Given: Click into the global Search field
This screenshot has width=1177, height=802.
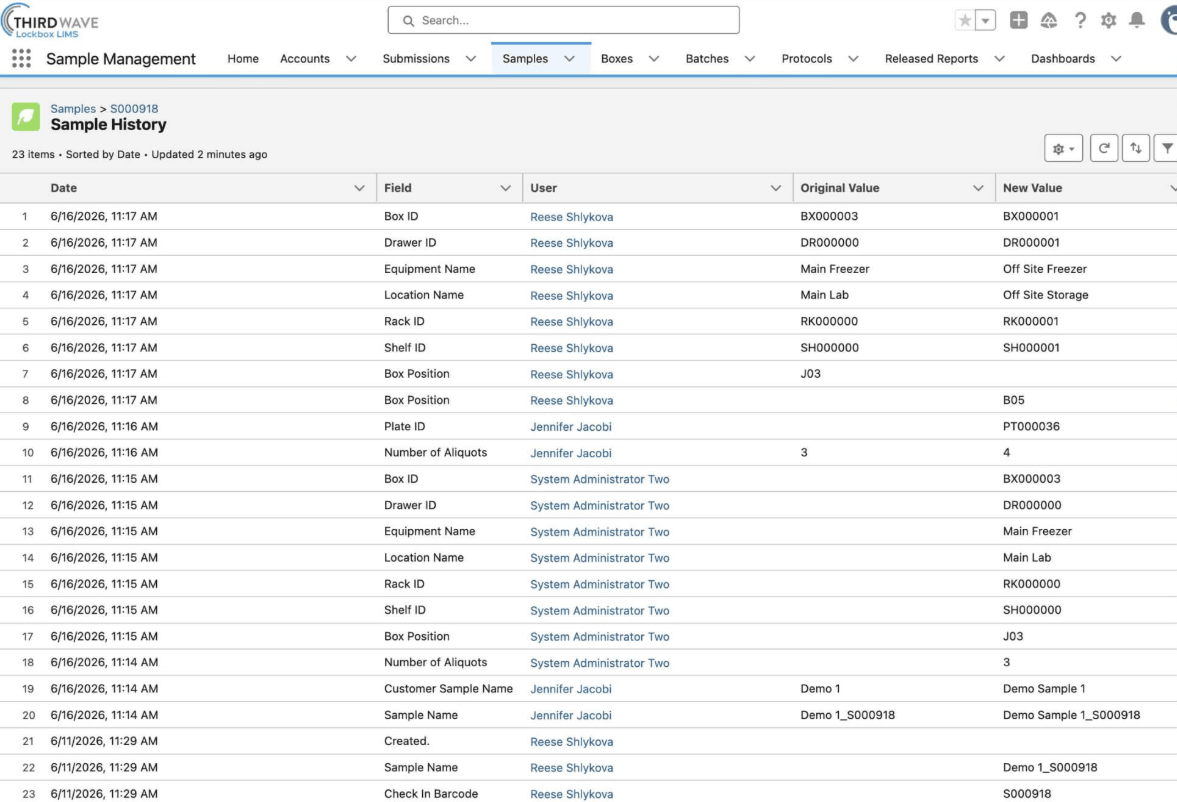Looking at the screenshot, I should (564, 20).
